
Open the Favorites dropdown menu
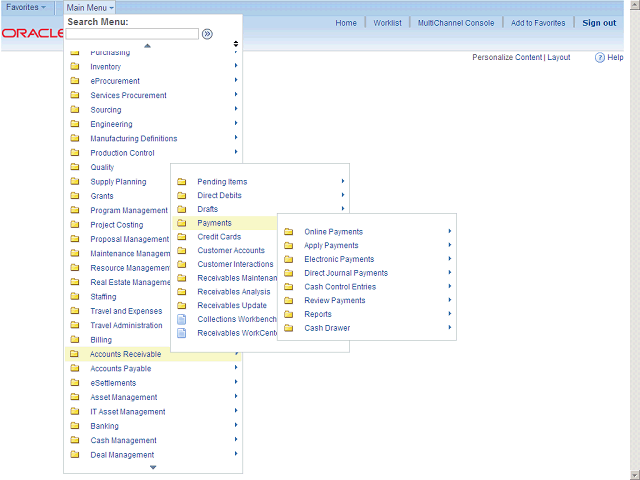[26, 7]
